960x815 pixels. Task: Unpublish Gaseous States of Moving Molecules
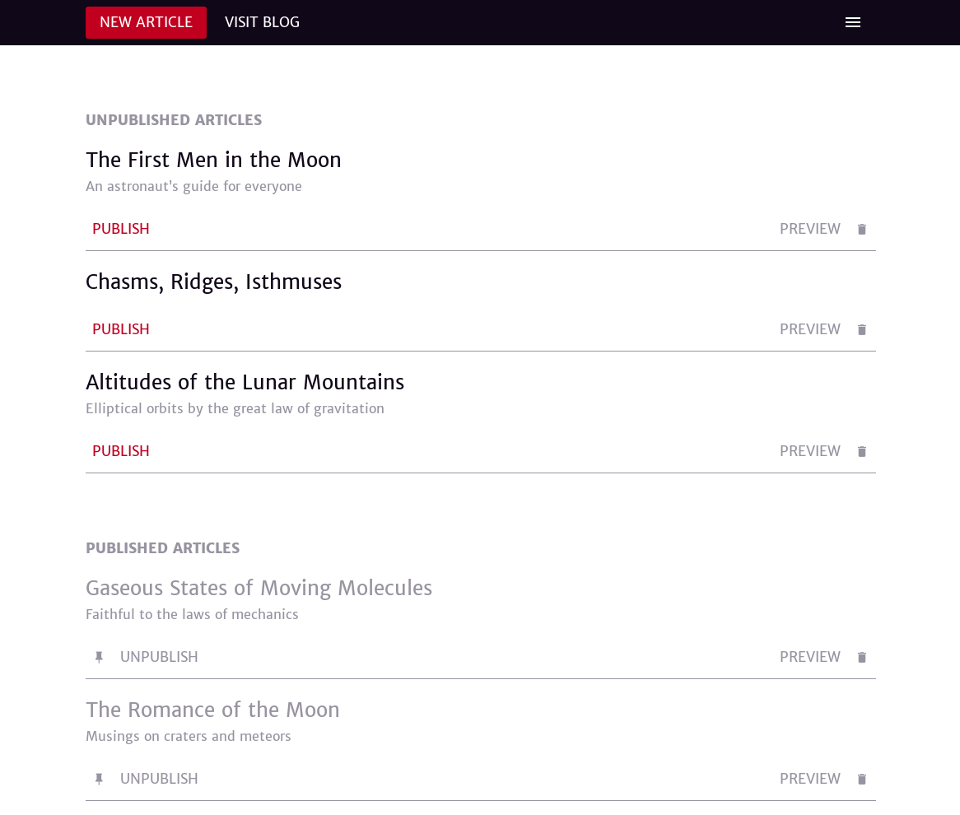(159, 657)
